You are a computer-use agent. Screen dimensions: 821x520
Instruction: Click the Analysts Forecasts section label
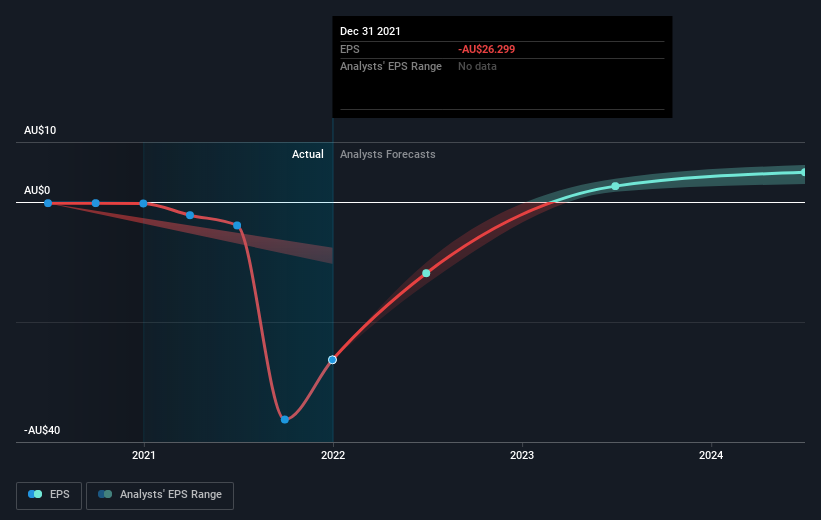point(387,154)
